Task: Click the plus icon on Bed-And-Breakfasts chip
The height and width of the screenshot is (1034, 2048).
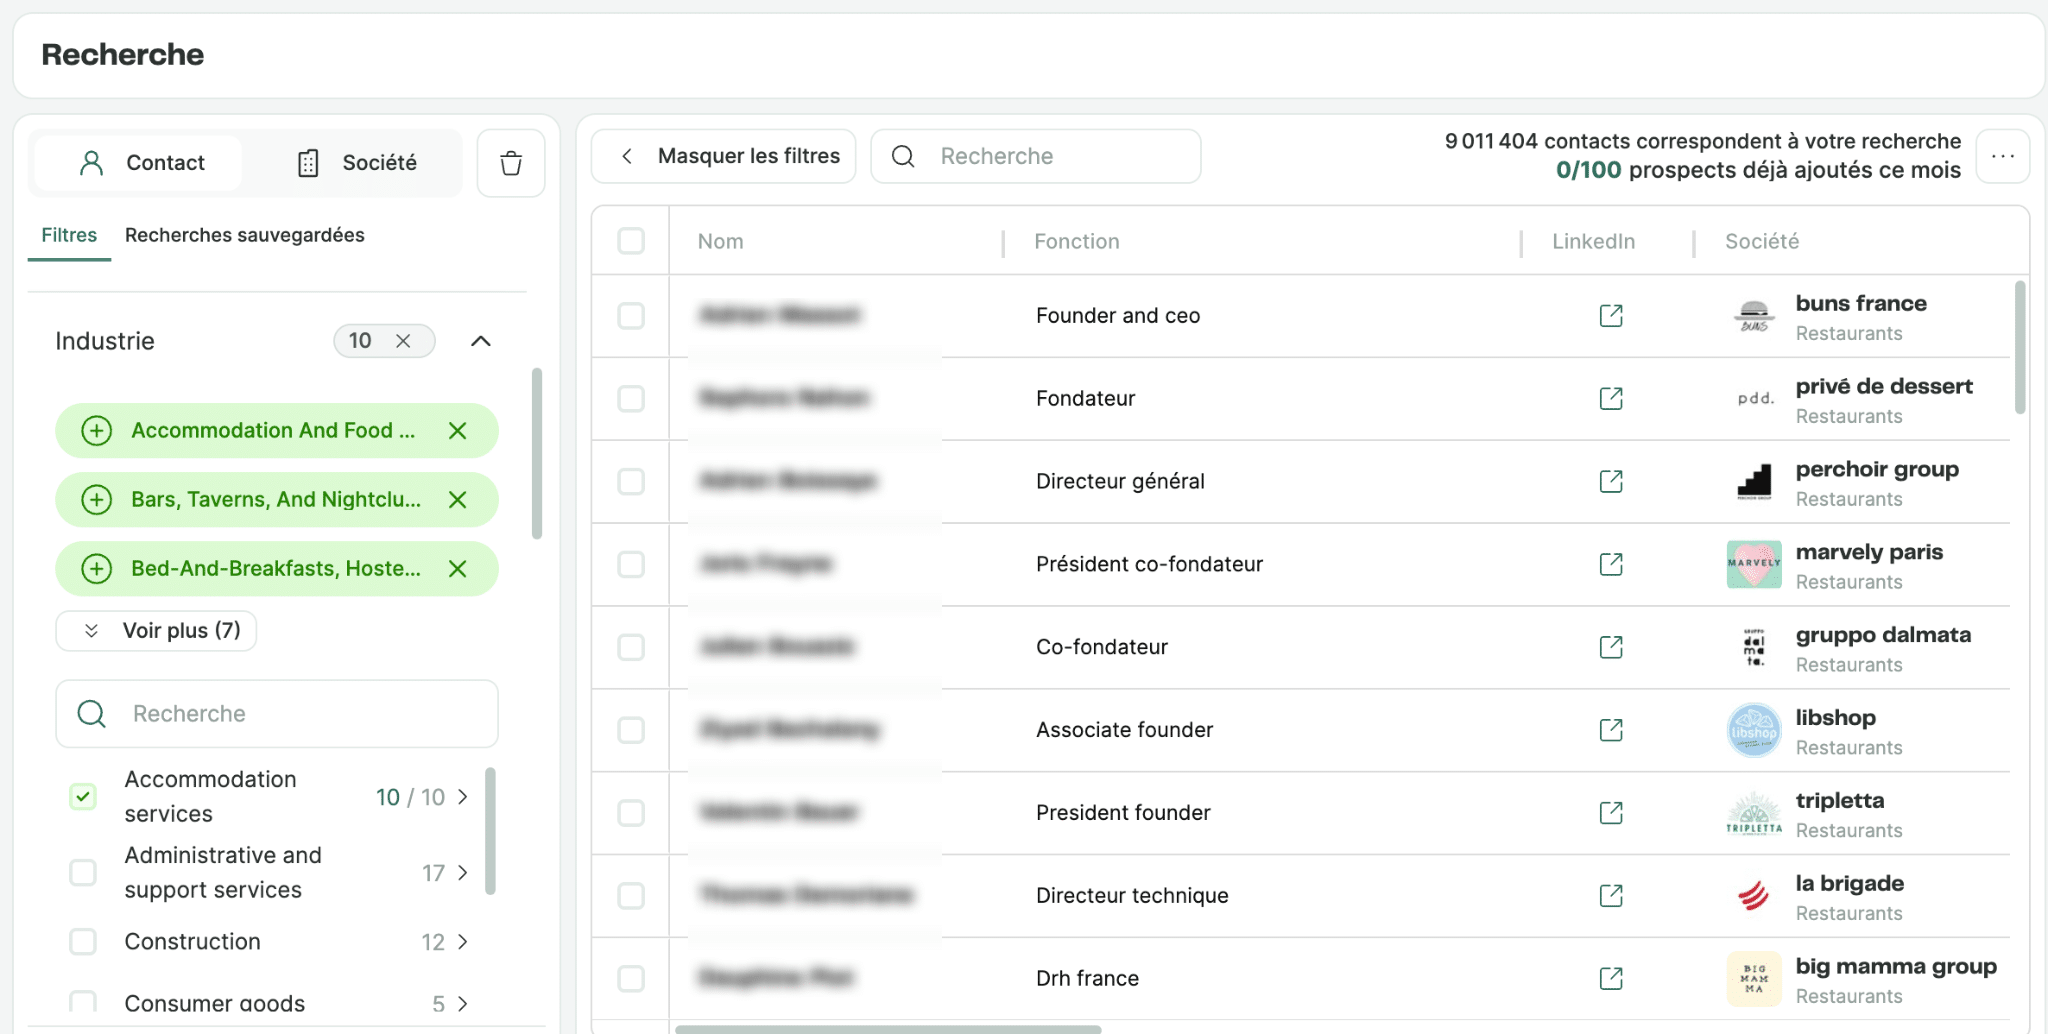Action: click(96, 569)
